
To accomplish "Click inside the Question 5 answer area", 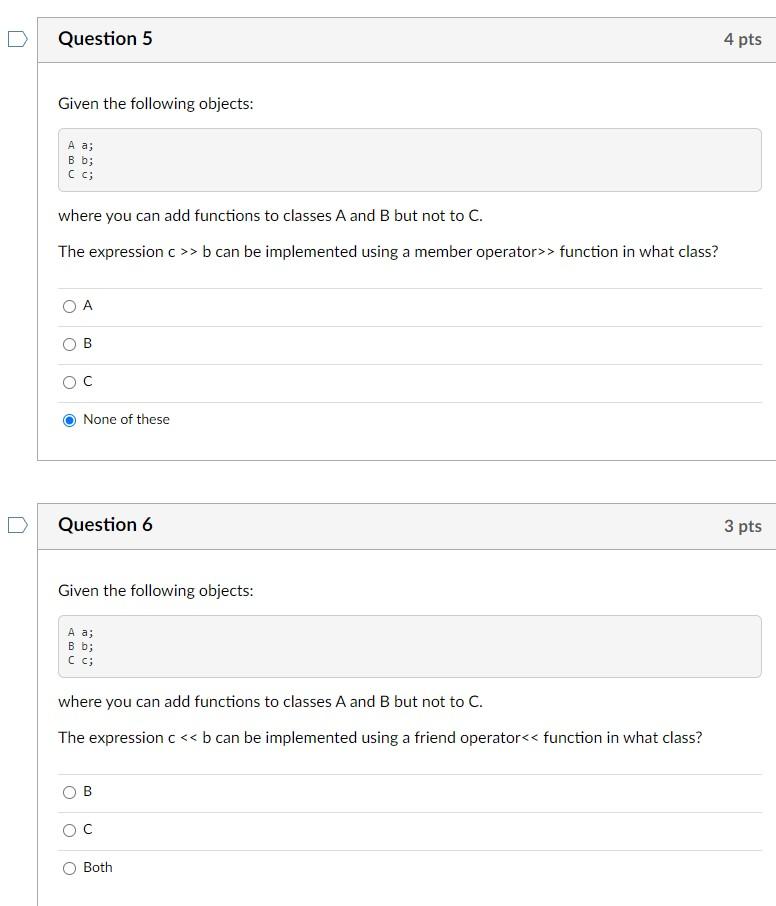I will [400, 360].
